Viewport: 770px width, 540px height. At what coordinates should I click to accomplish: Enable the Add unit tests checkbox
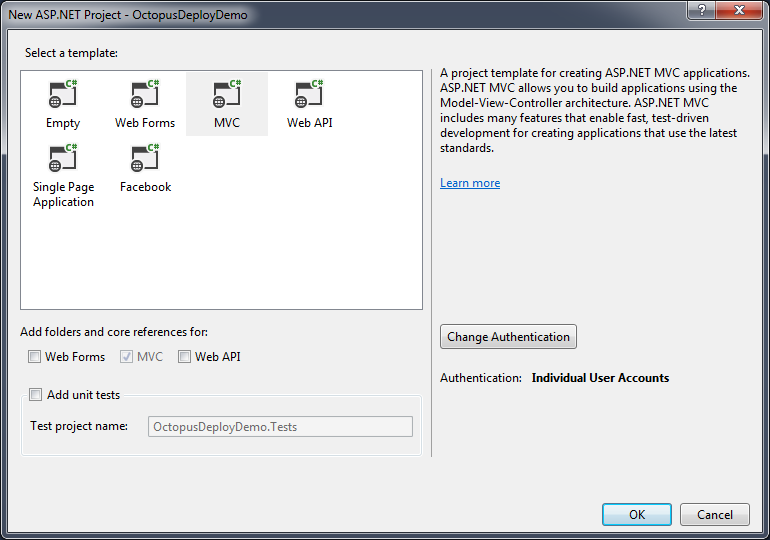click(x=36, y=395)
